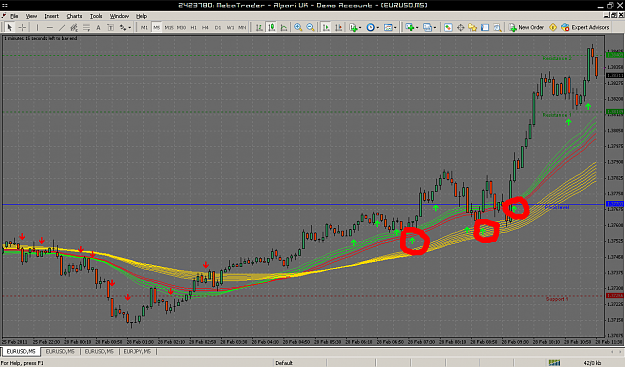Select the text label tool
625x367 pixels.
tap(110, 27)
